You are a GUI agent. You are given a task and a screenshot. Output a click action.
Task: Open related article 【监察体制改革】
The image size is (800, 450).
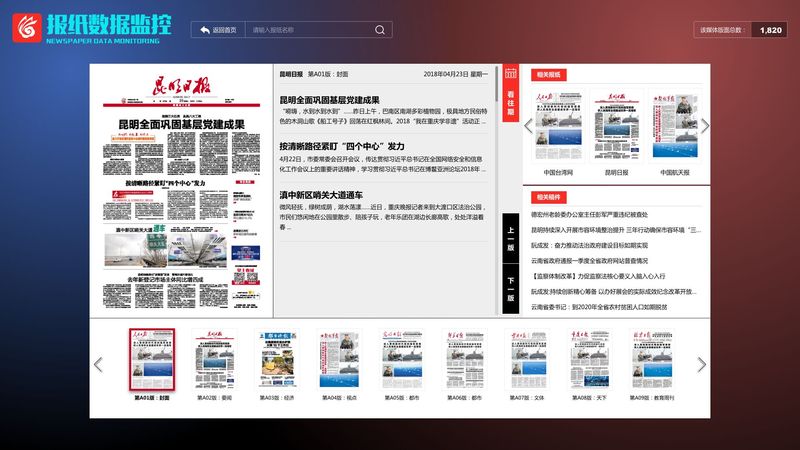[x=598, y=276]
